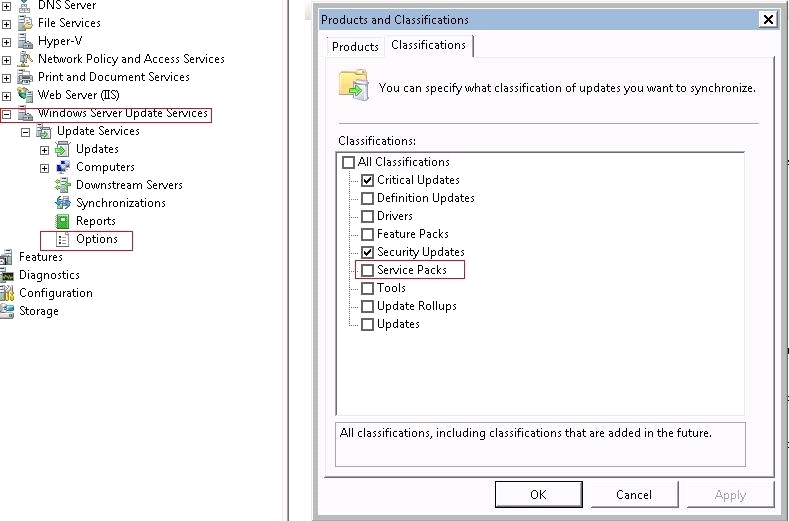Click the Diagnostics icon

click(6, 275)
